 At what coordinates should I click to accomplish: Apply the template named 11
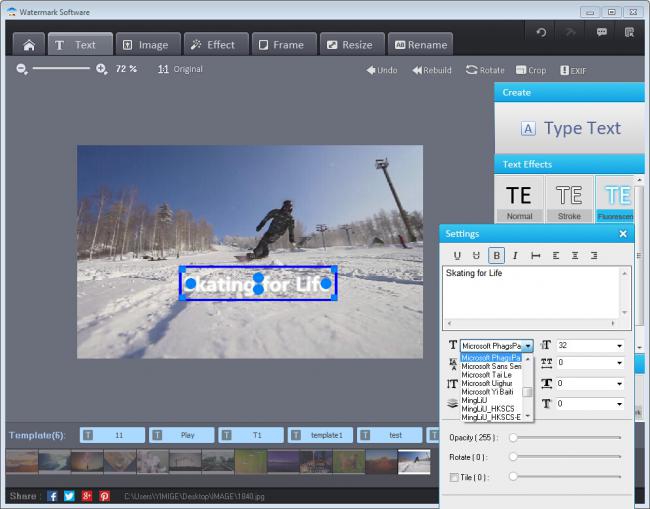(x=112, y=435)
